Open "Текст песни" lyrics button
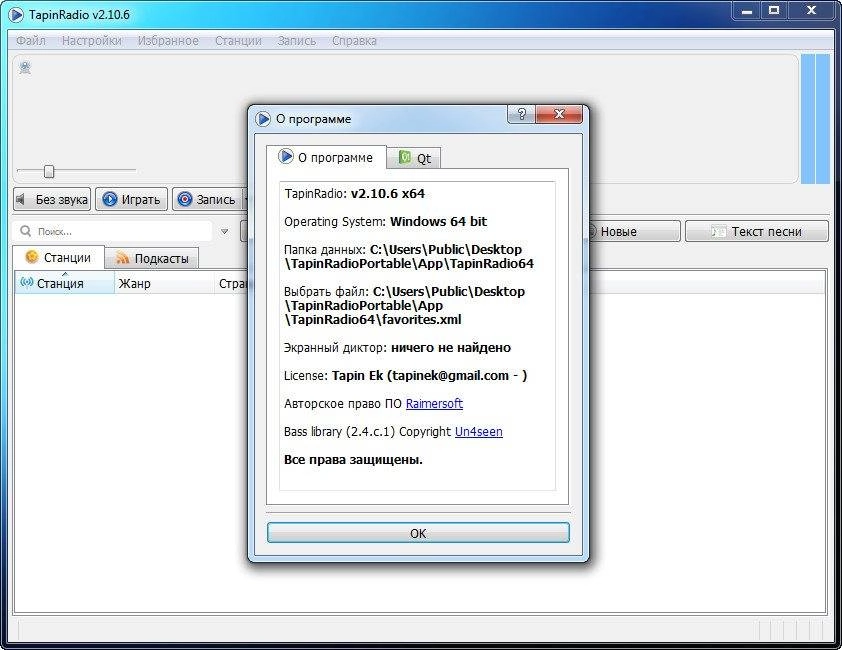The height and width of the screenshot is (650, 842). coord(757,232)
